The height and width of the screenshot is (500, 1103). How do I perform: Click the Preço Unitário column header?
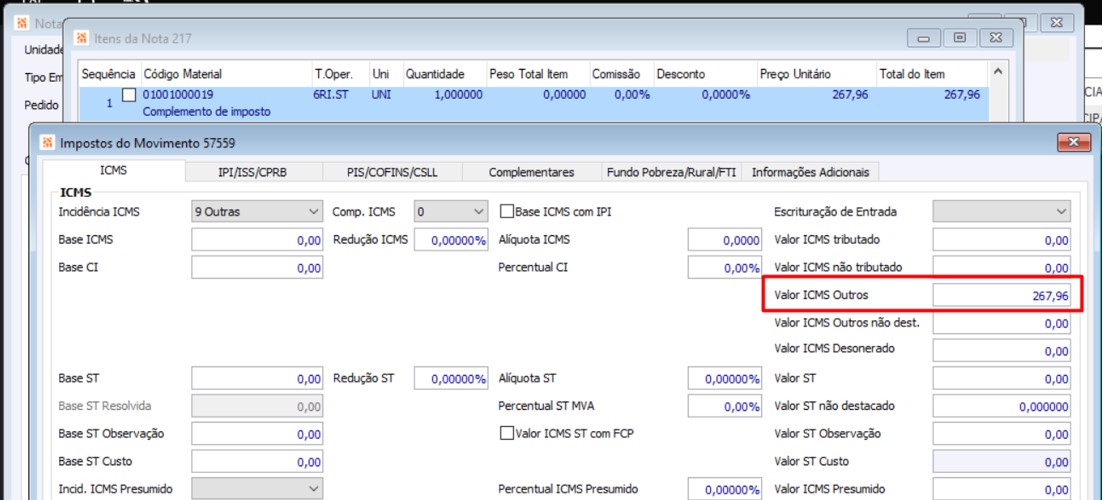click(816, 74)
